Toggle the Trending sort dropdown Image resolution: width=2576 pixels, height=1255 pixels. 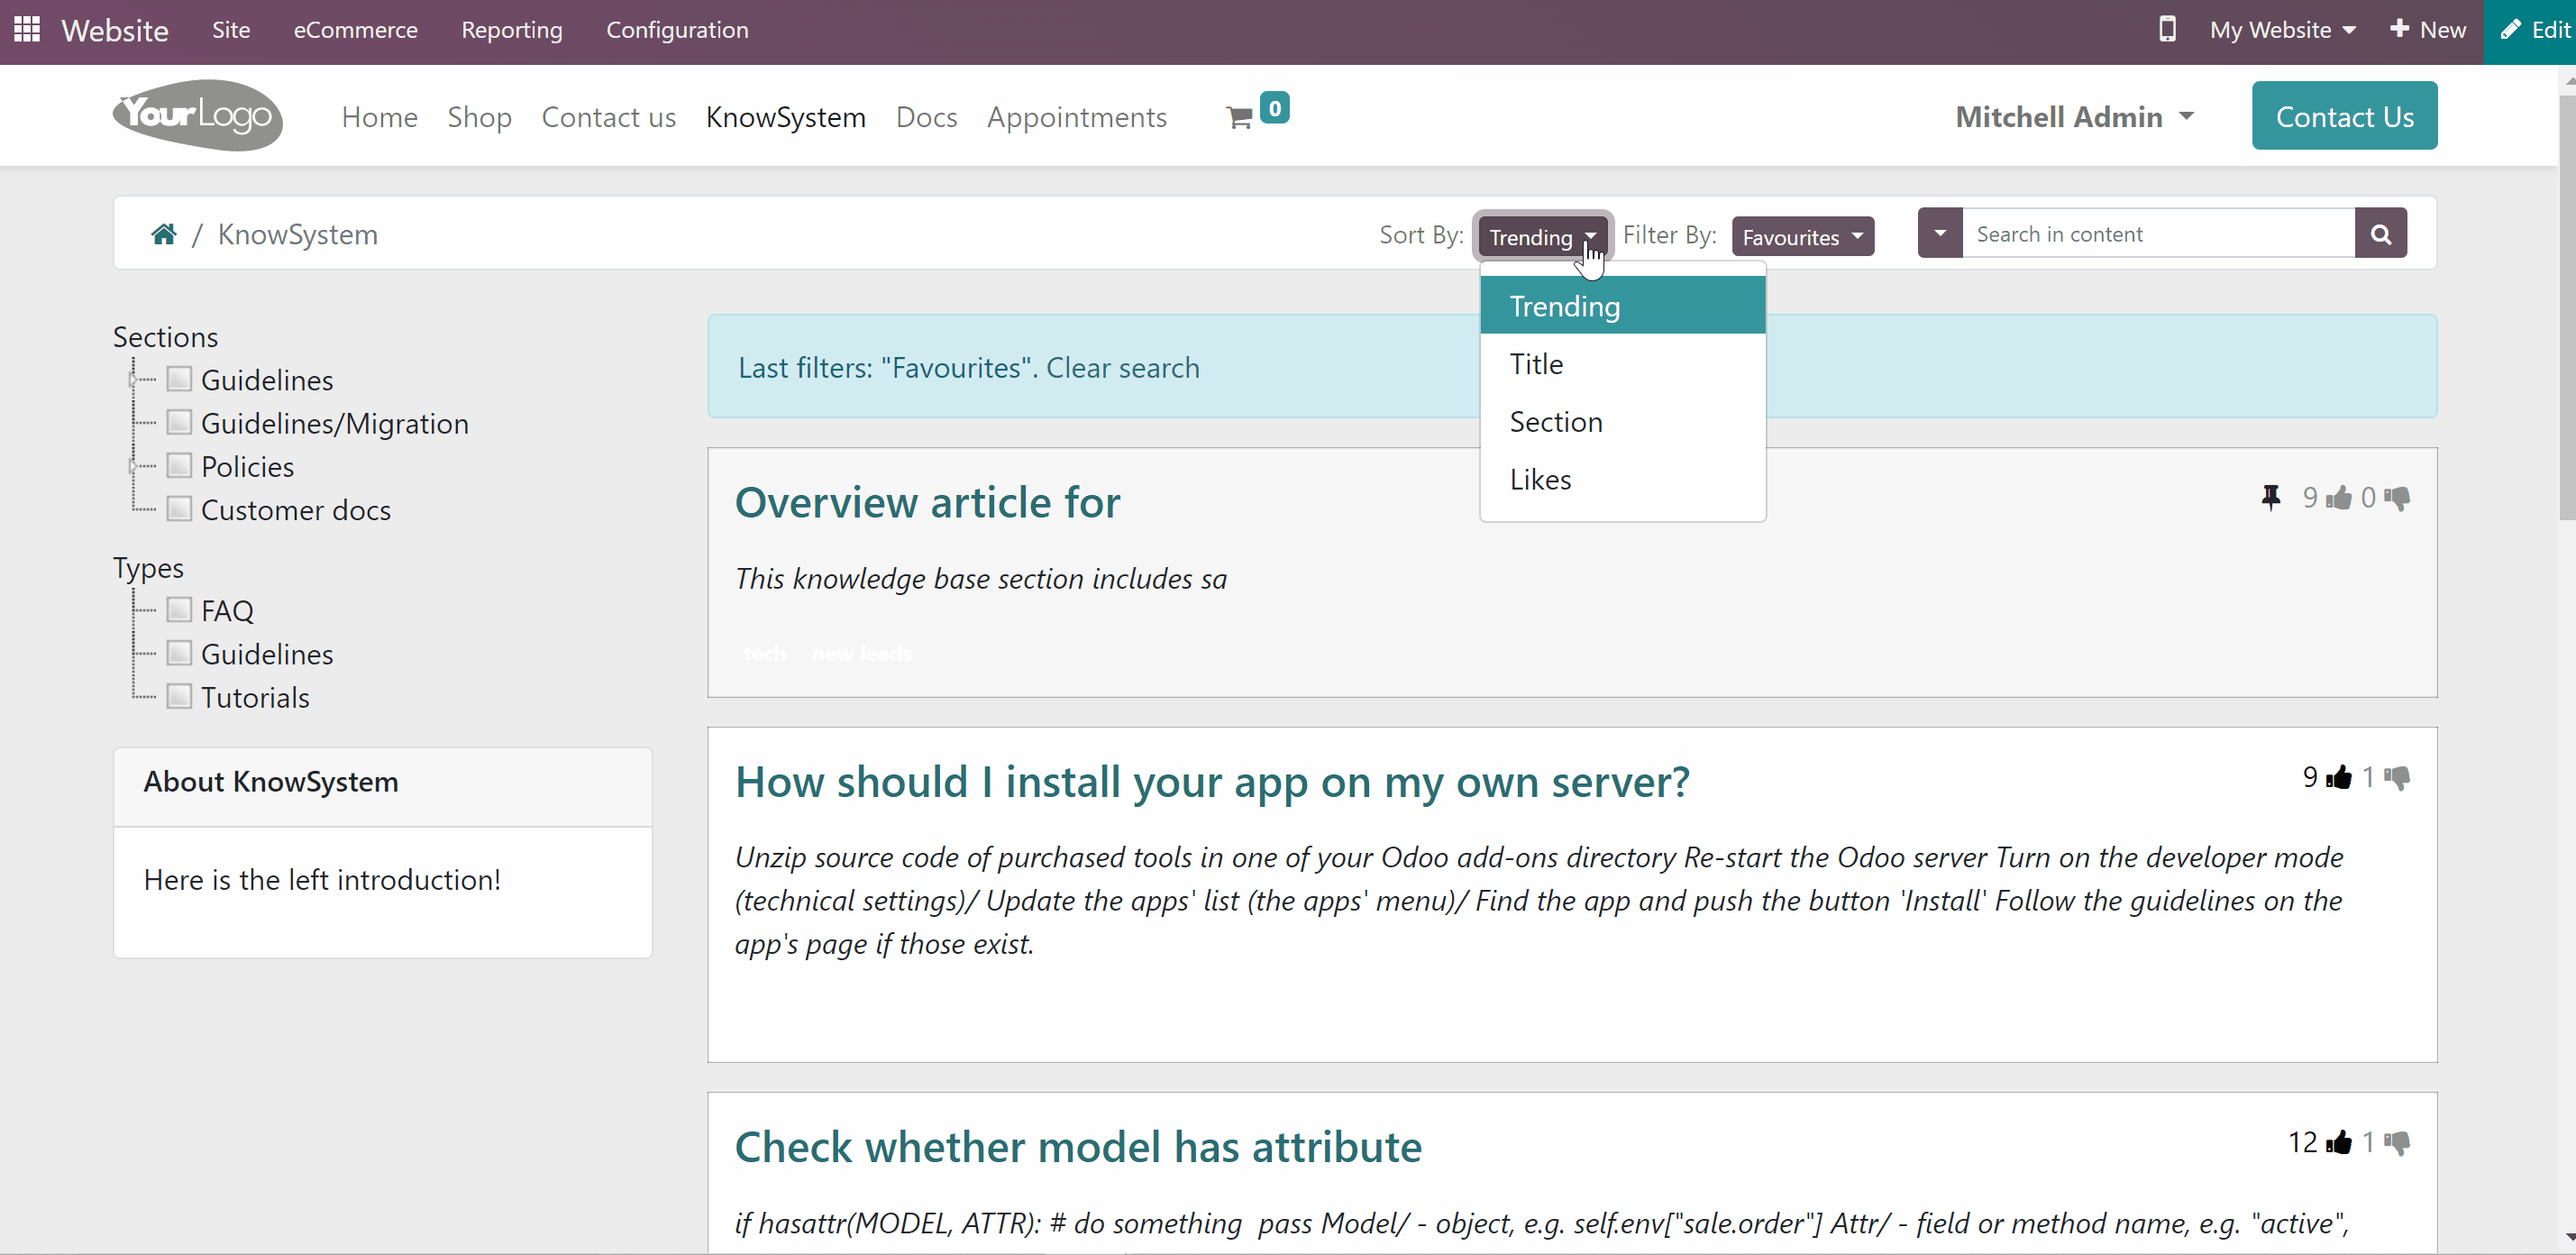[1542, 237]
